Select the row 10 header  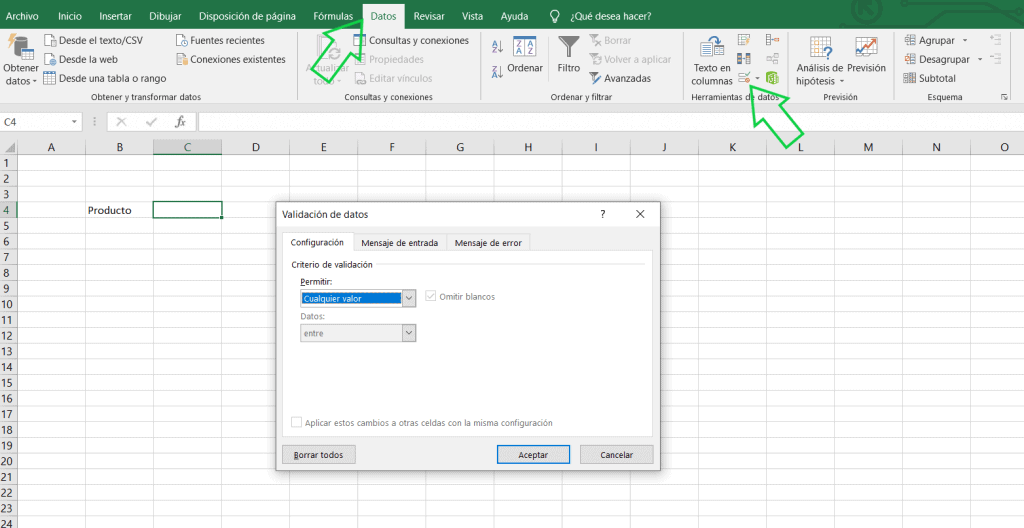click(8, 305)
